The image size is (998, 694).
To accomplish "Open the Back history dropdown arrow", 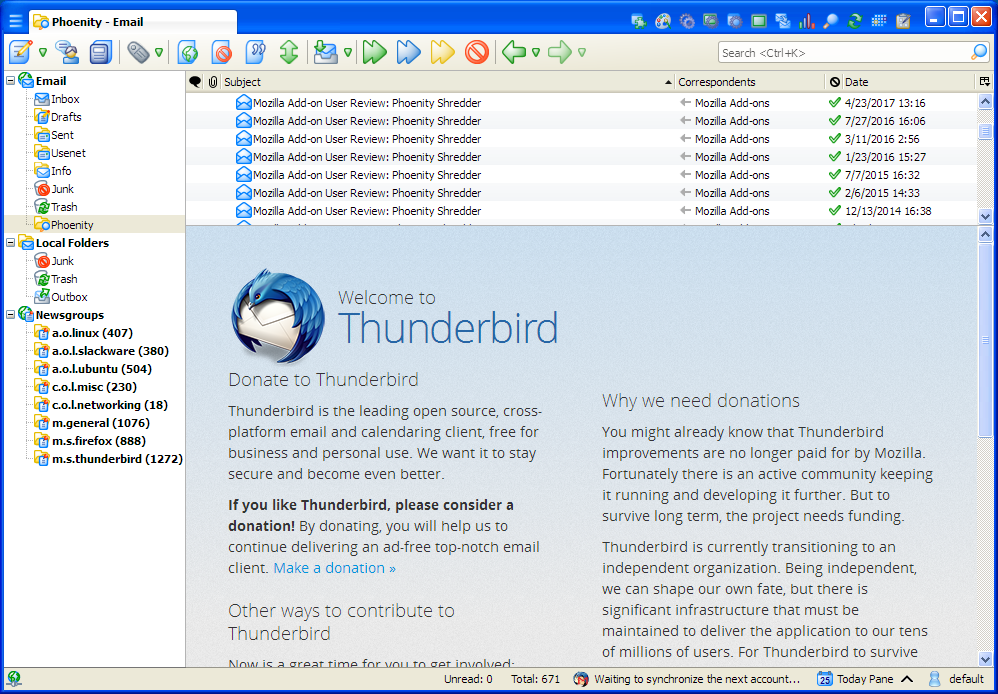I will tap(536, 52).
